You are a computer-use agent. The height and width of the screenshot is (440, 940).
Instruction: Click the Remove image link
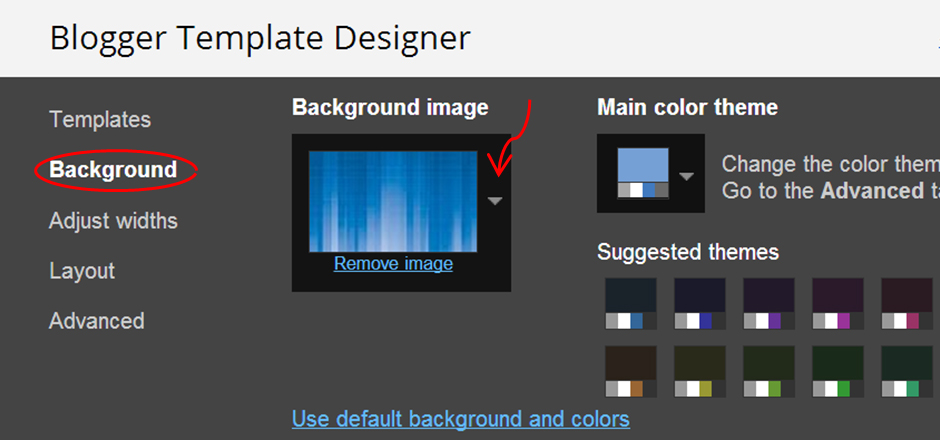(x=393, y=263)
